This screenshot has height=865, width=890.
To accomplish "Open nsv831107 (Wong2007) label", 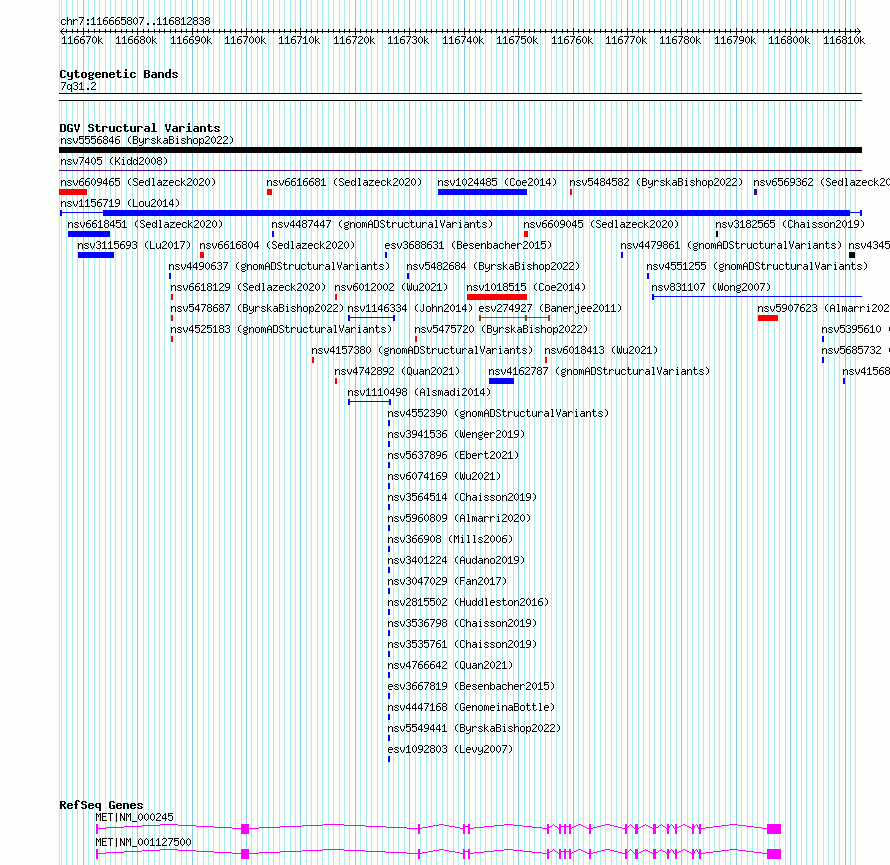I will point(711,287).
